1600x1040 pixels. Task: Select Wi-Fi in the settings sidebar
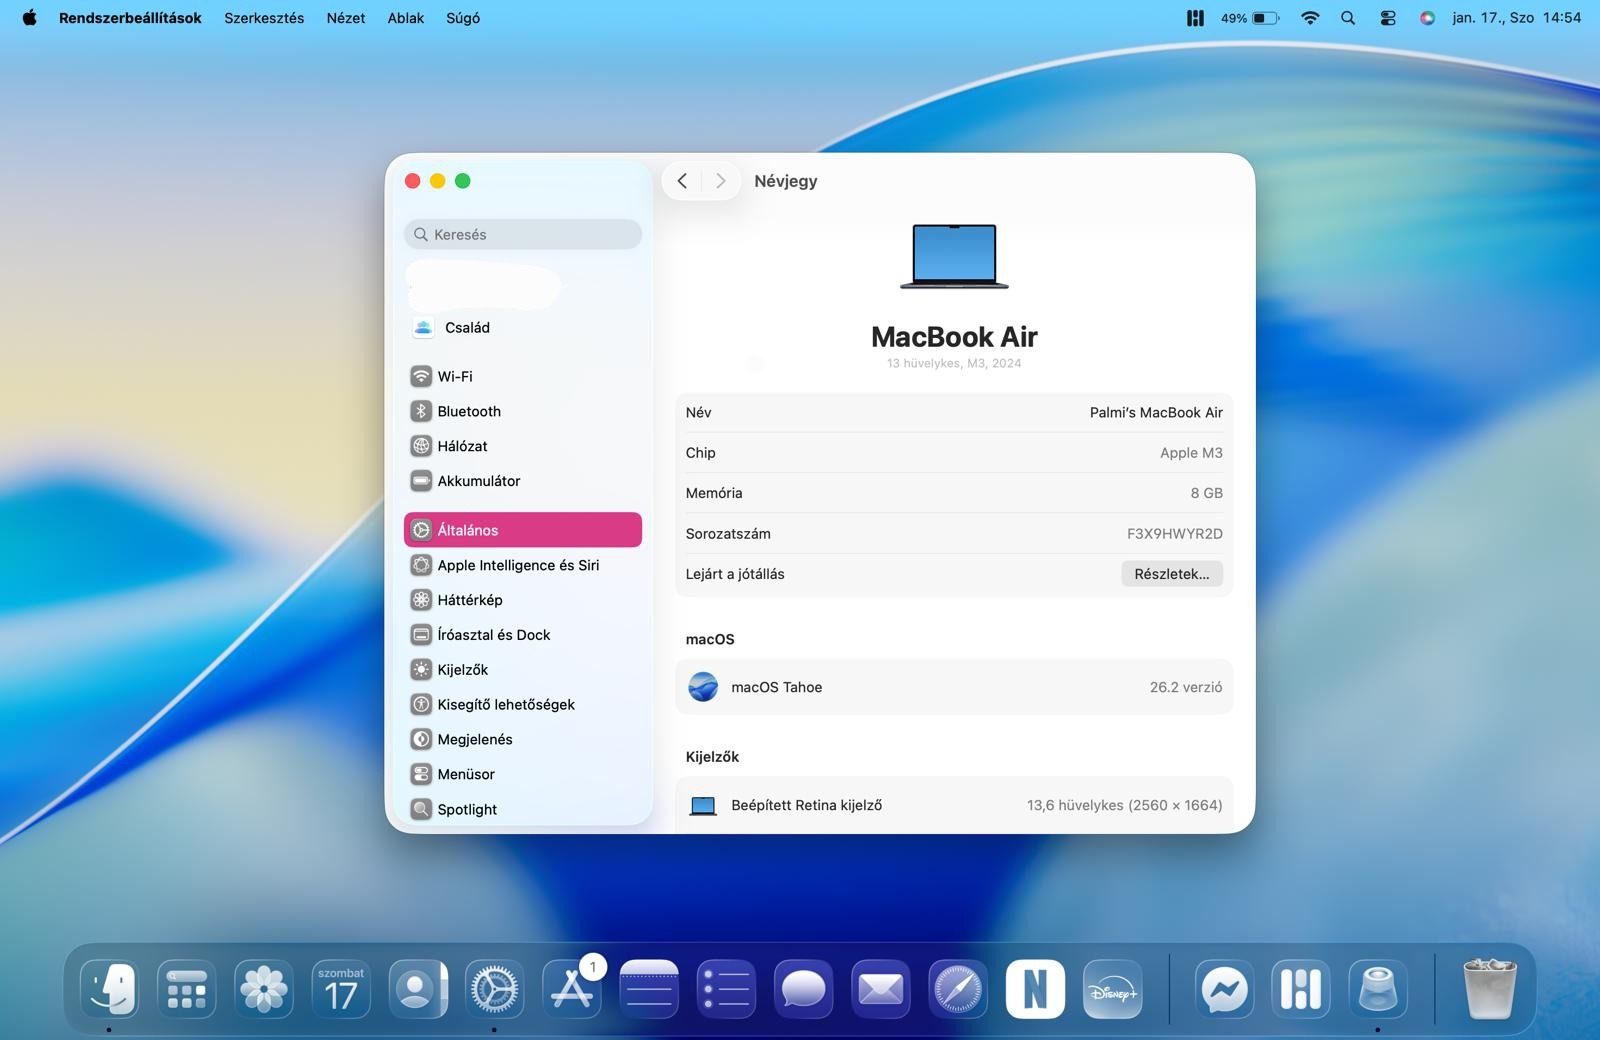click(x=523, y=377)
